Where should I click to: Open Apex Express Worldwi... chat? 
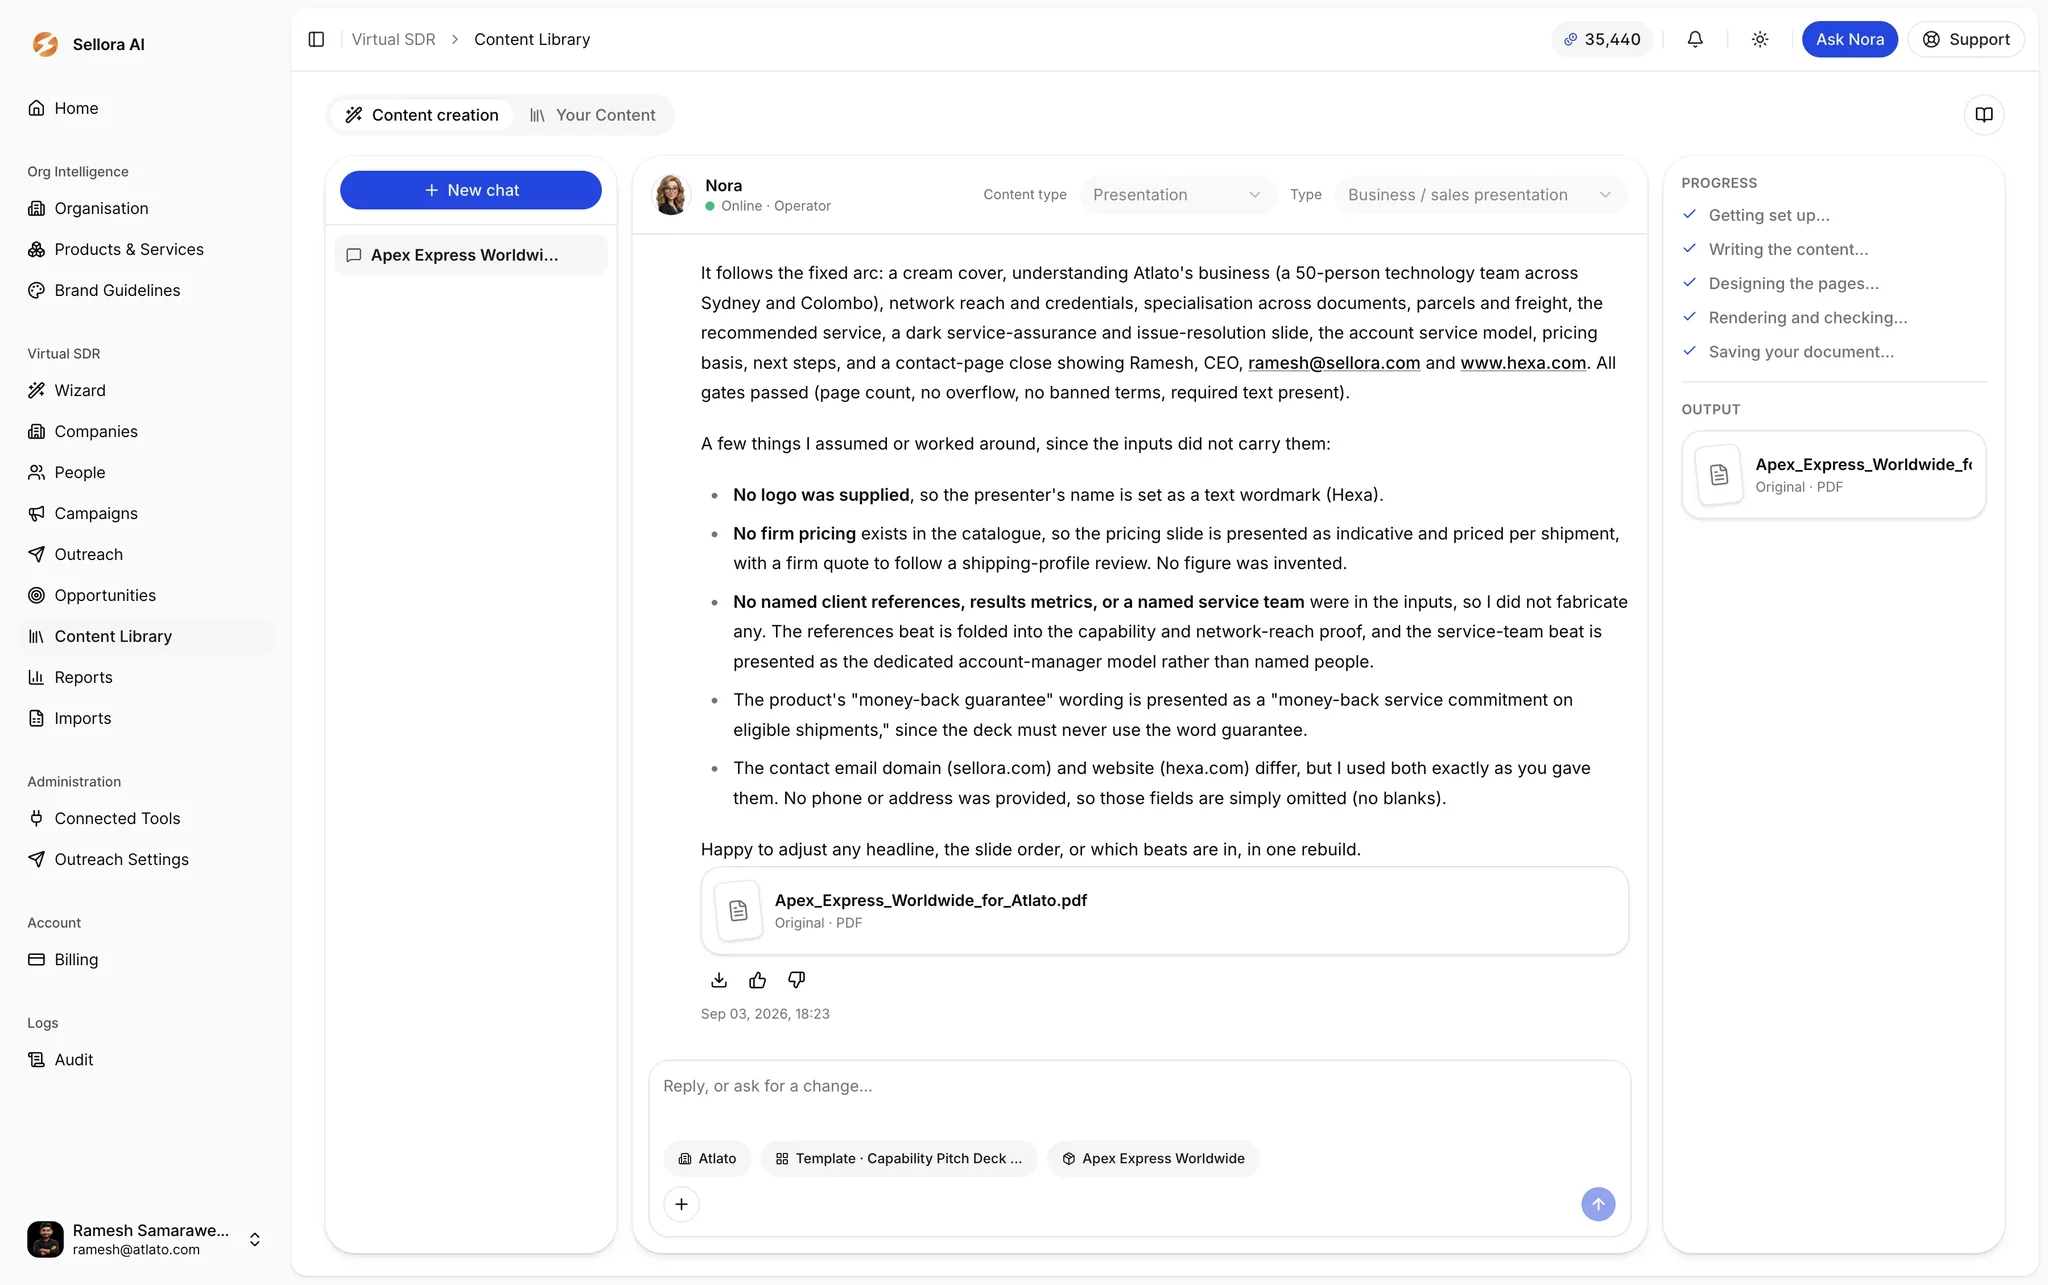[x=471, y=255]
